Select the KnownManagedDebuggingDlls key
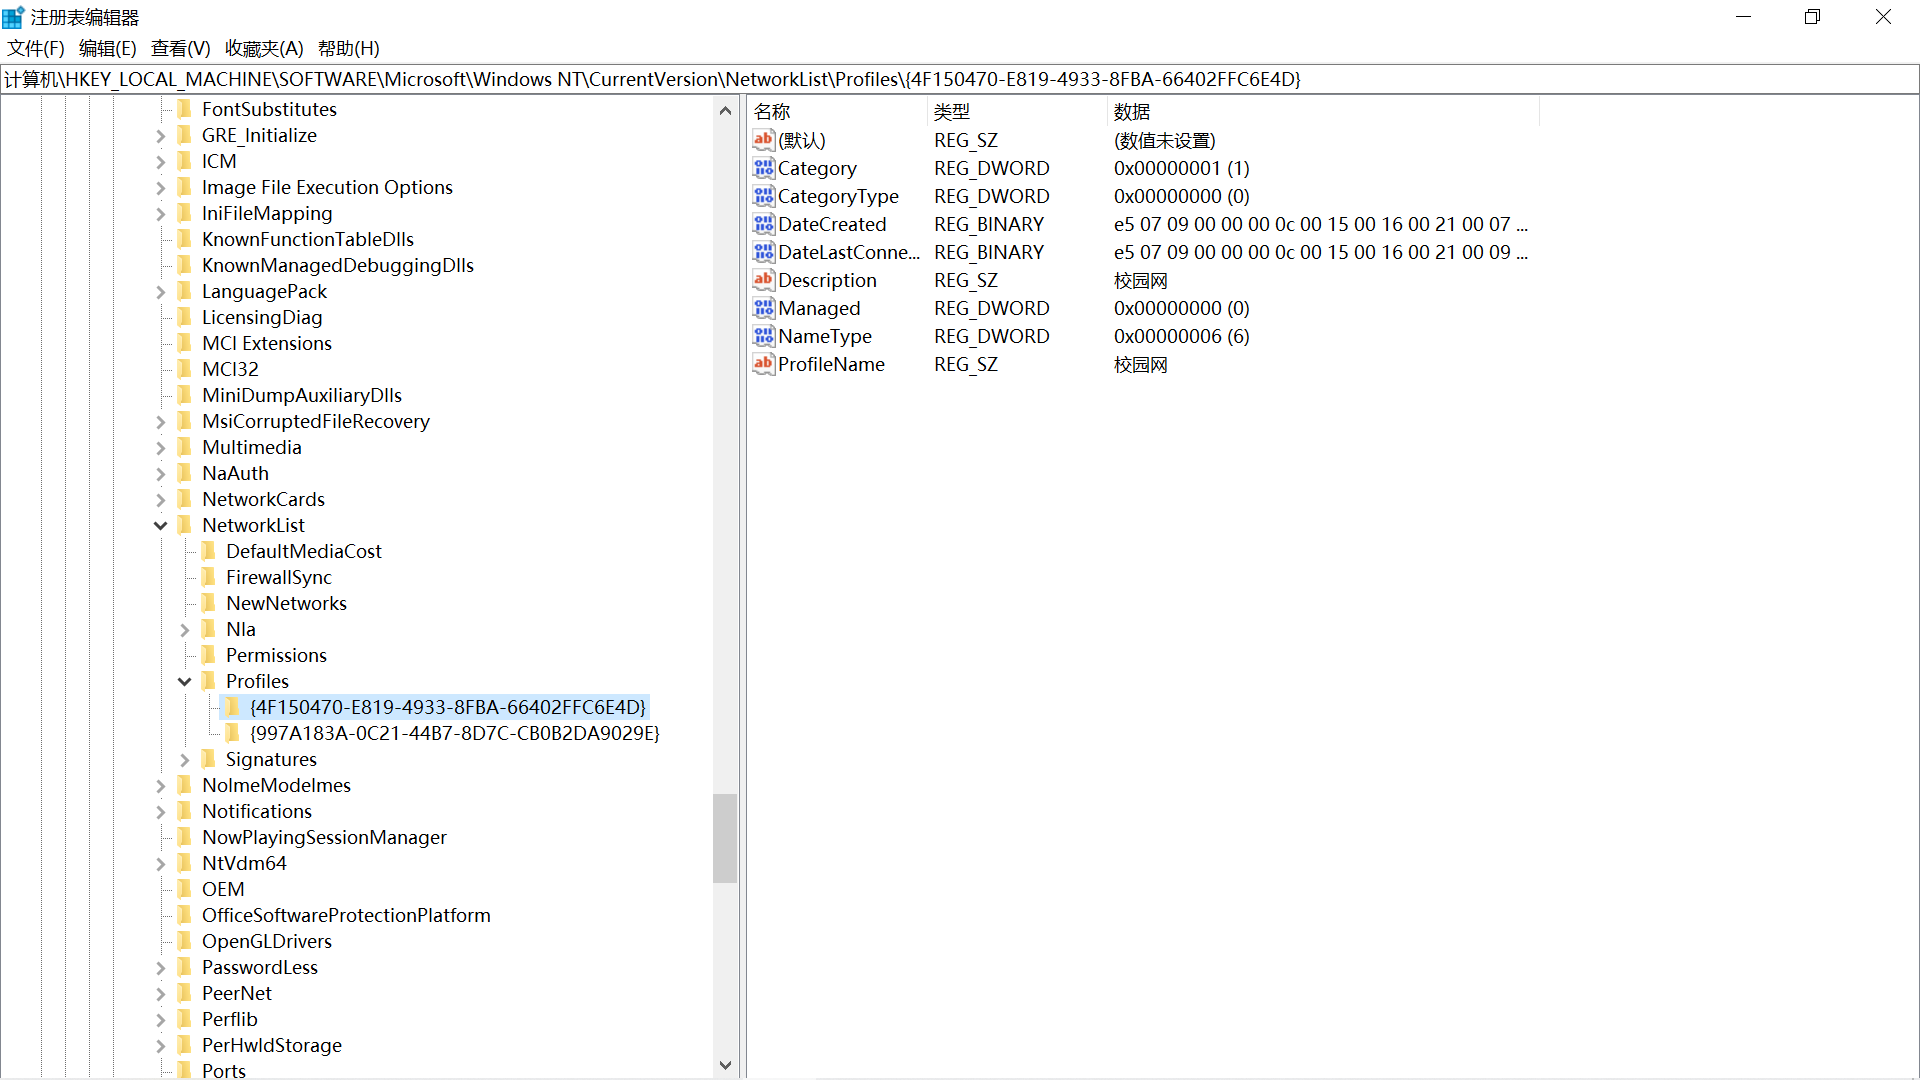 click(x=337, y=265)
